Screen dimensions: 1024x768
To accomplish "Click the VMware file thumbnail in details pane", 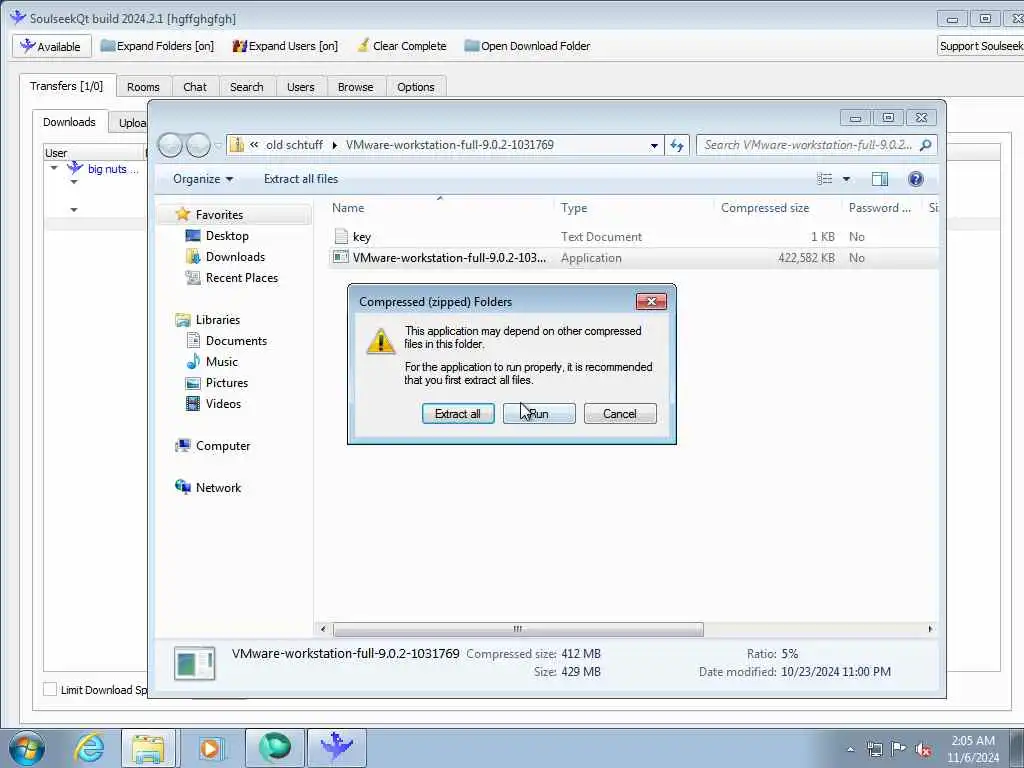I will pos(195,663).
